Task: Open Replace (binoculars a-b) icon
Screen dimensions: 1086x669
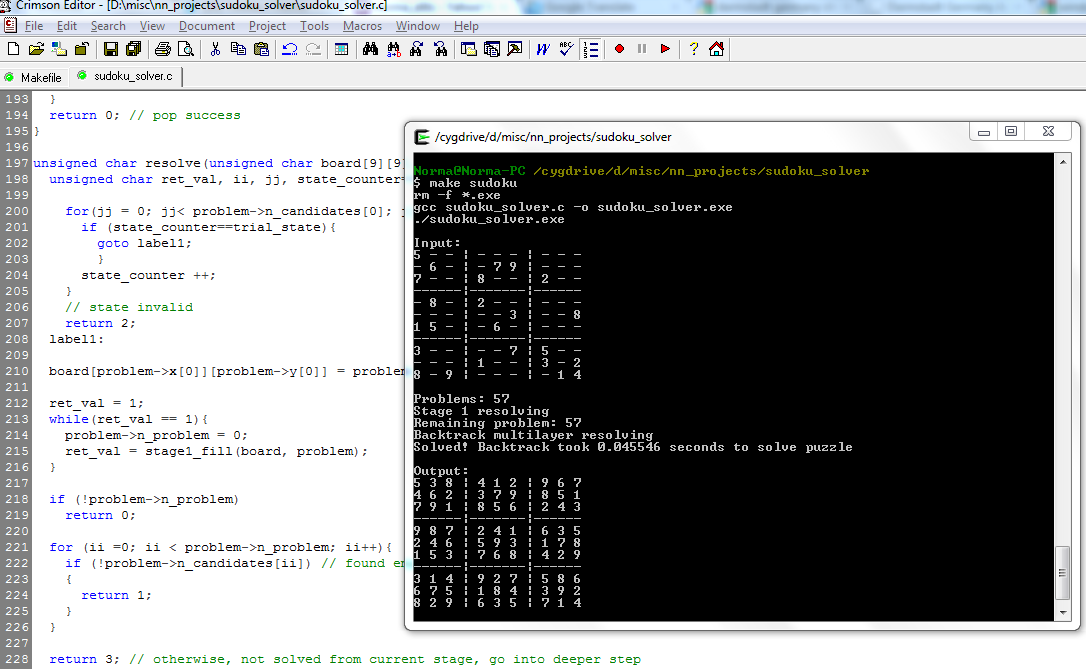Action: click(x=393, y=49)
